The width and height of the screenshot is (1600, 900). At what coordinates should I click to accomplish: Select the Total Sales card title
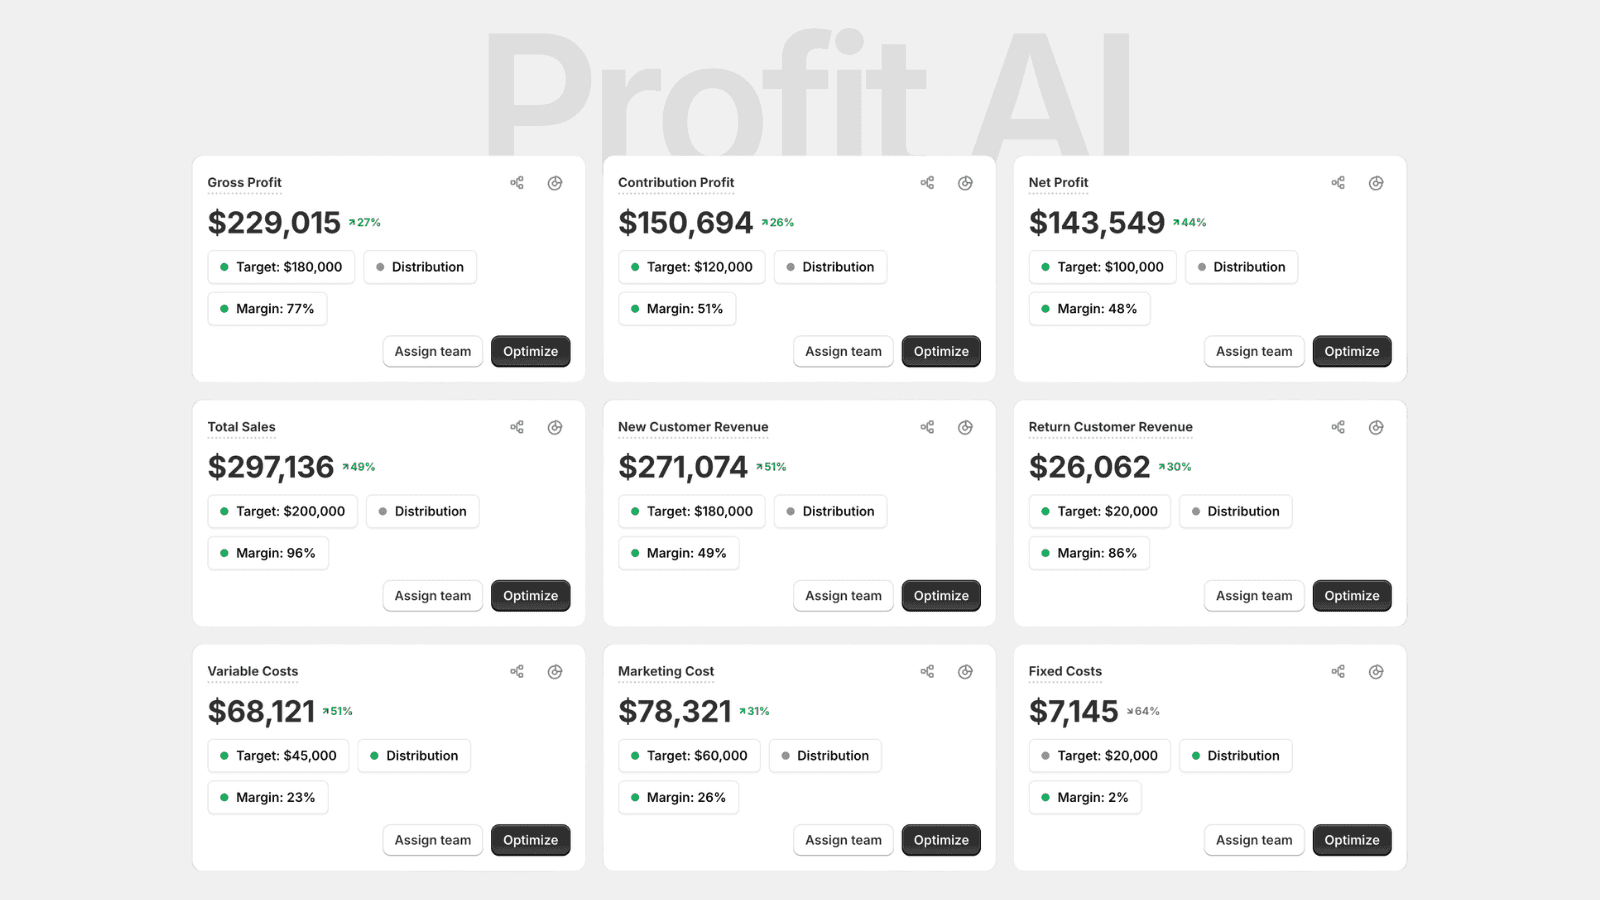[241, 426]
